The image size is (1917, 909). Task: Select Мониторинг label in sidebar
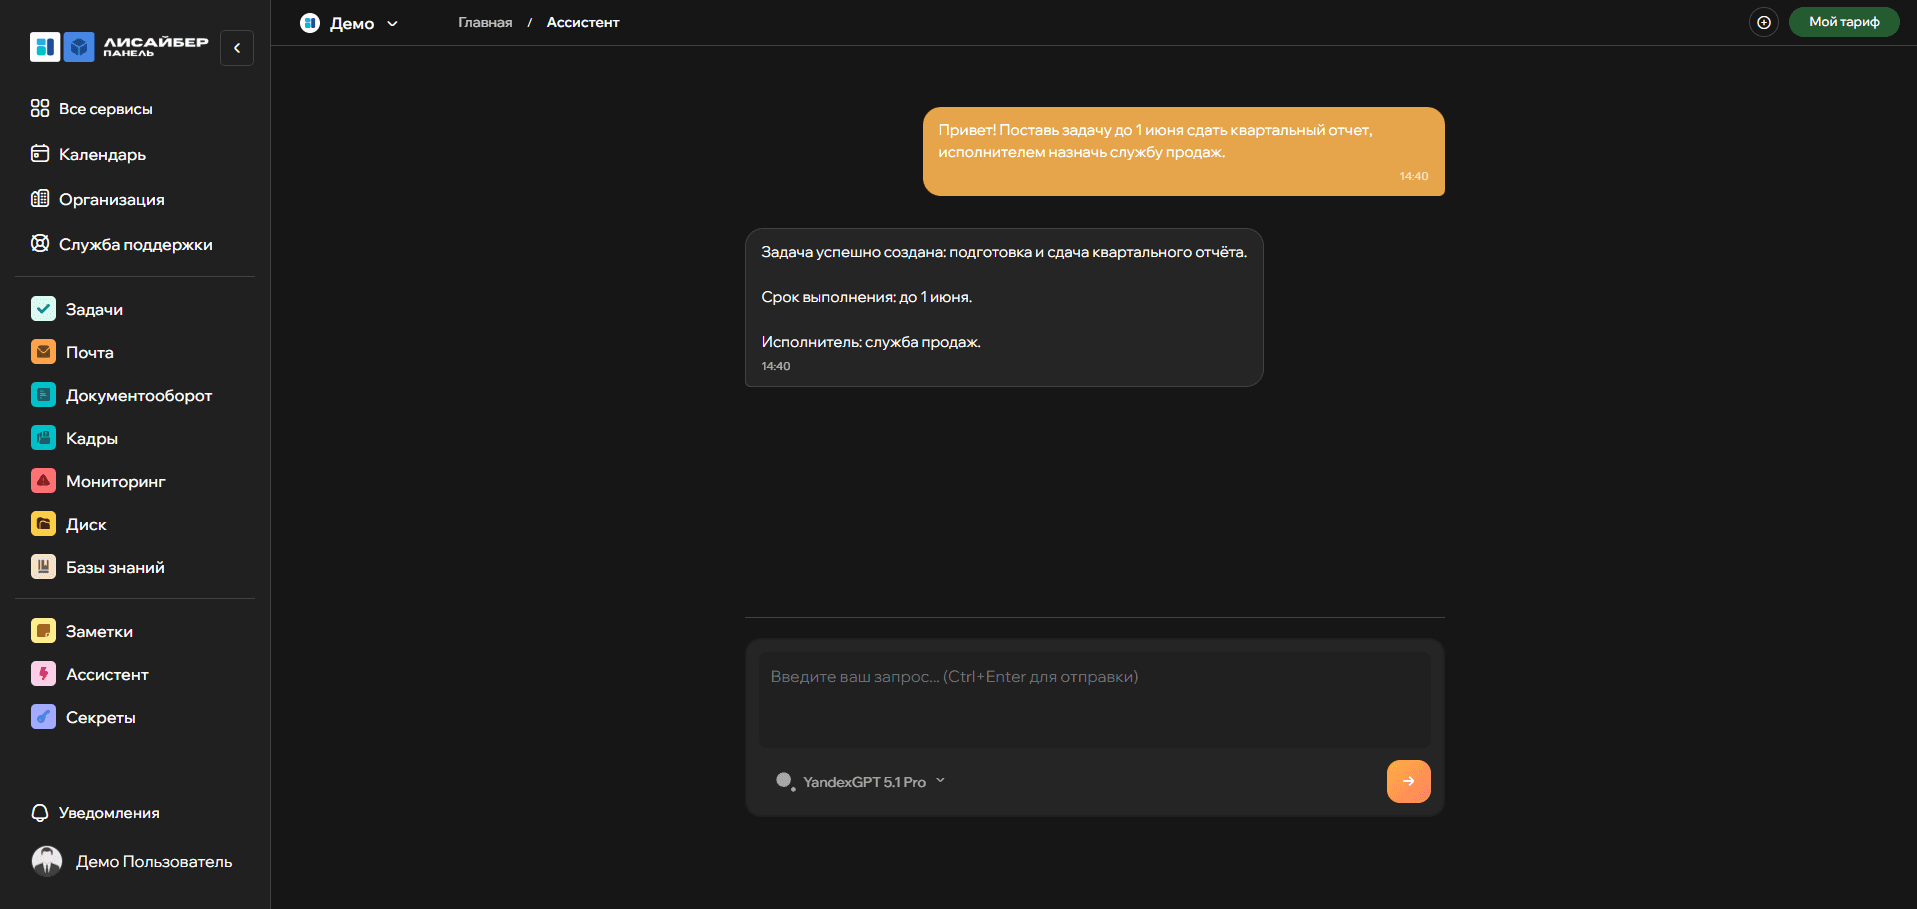click(116, 481)
